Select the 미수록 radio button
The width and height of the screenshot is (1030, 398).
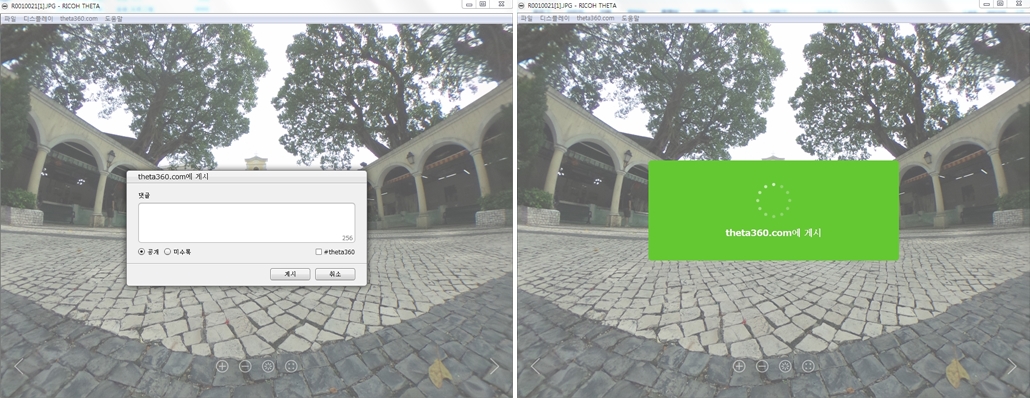167,252
